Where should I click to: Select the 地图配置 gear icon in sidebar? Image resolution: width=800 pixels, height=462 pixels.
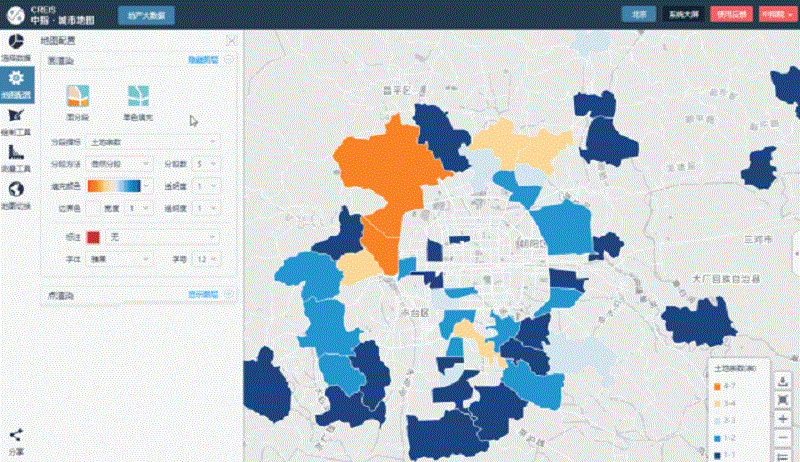tap(15, 83)
